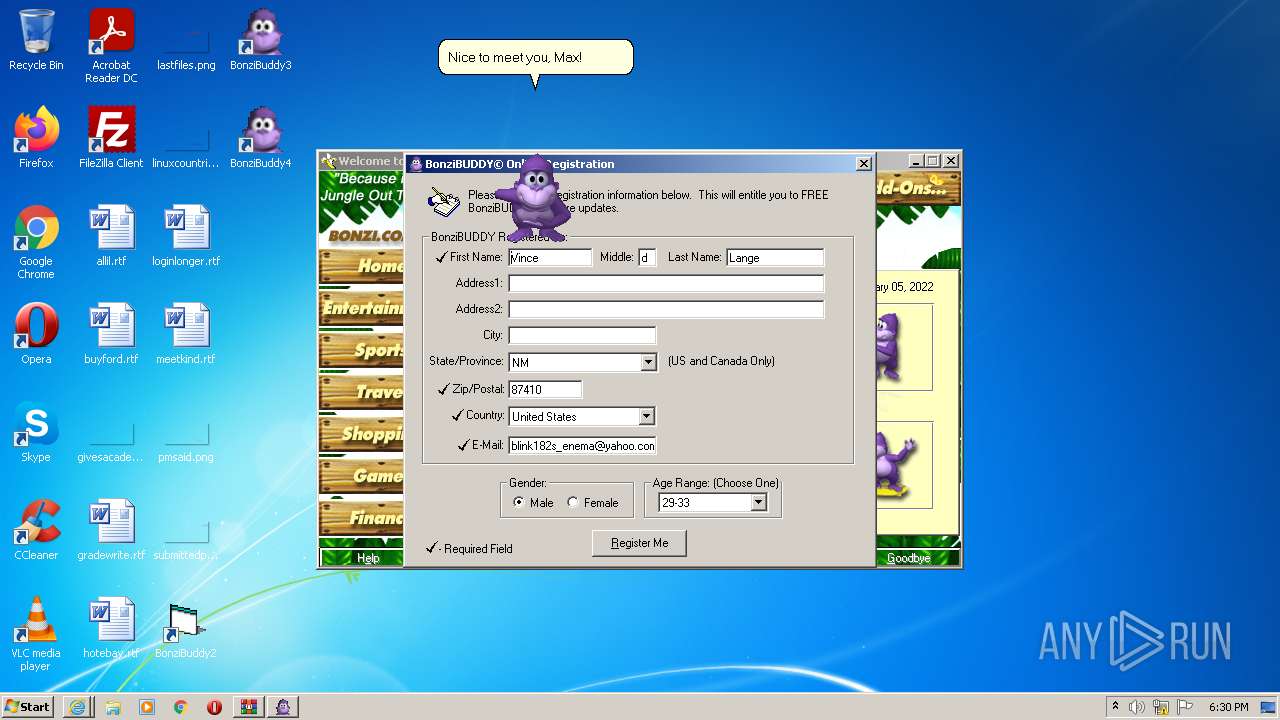Open BonziBuddy taskbar button
This screenshot has height=720, width=1280.
(x=284, y=707)
